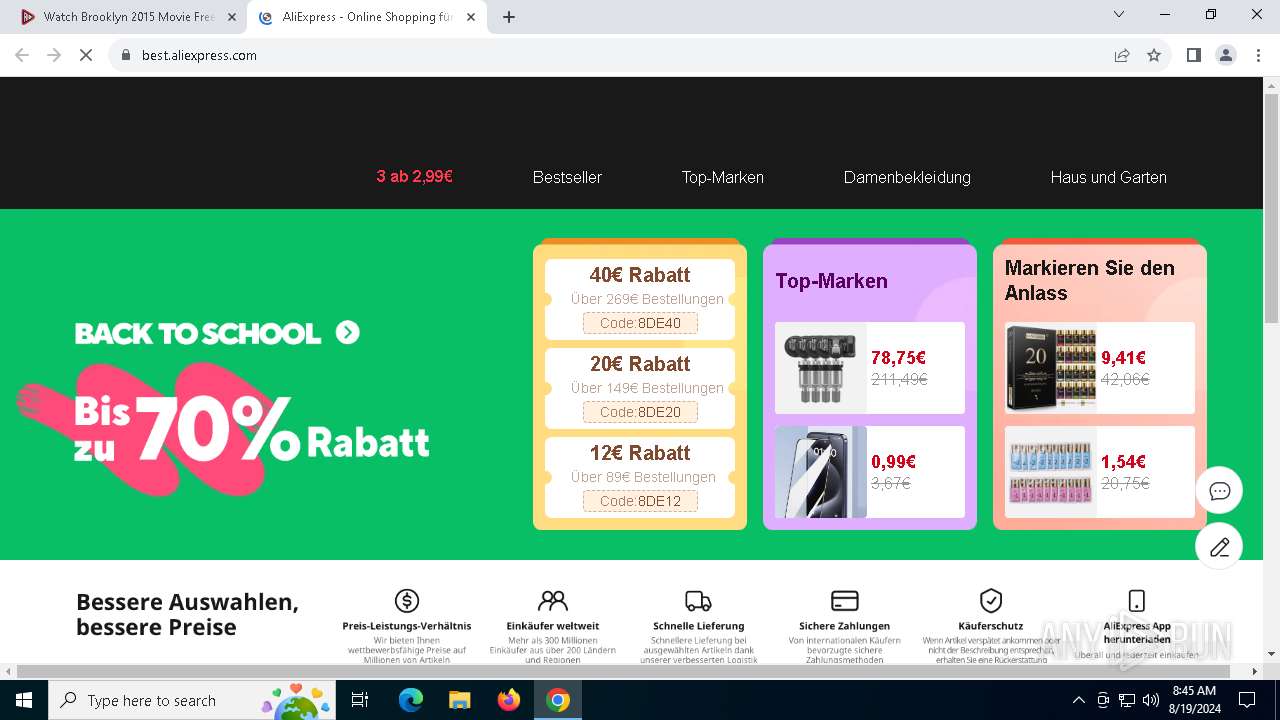
Task: Open the 9,41€ product thumbnail
Action: click(1051, 368)
